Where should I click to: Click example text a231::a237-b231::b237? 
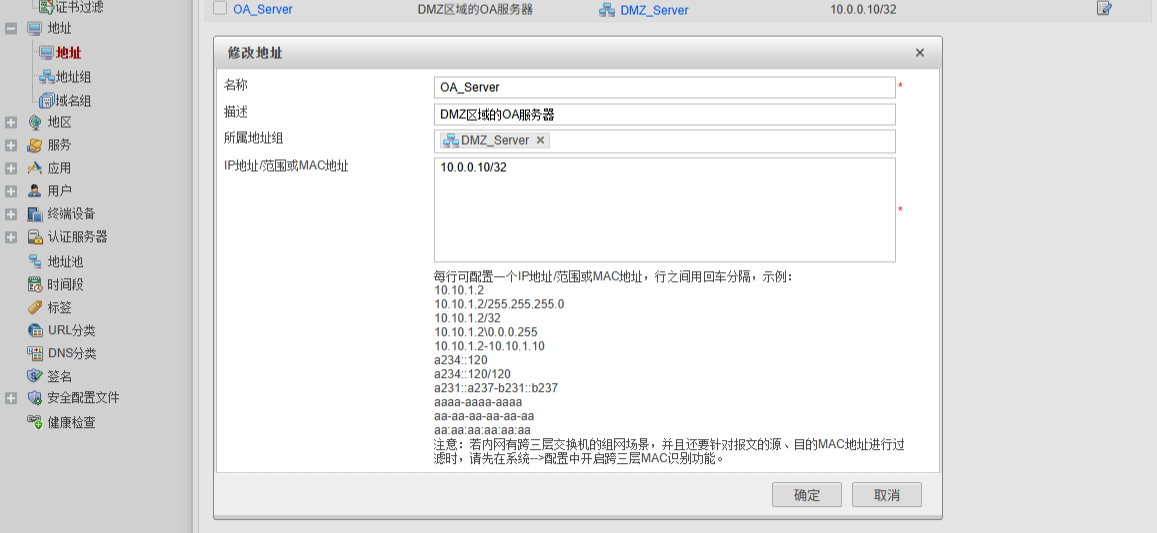[496, 388]
